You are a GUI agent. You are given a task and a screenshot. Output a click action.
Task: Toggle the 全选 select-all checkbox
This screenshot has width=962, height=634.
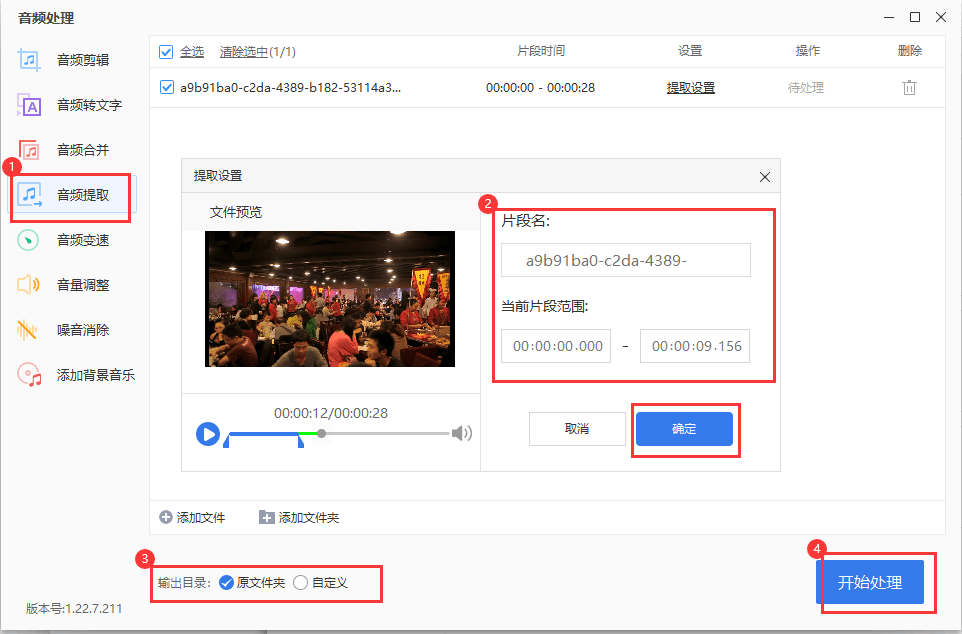(166, 51)
